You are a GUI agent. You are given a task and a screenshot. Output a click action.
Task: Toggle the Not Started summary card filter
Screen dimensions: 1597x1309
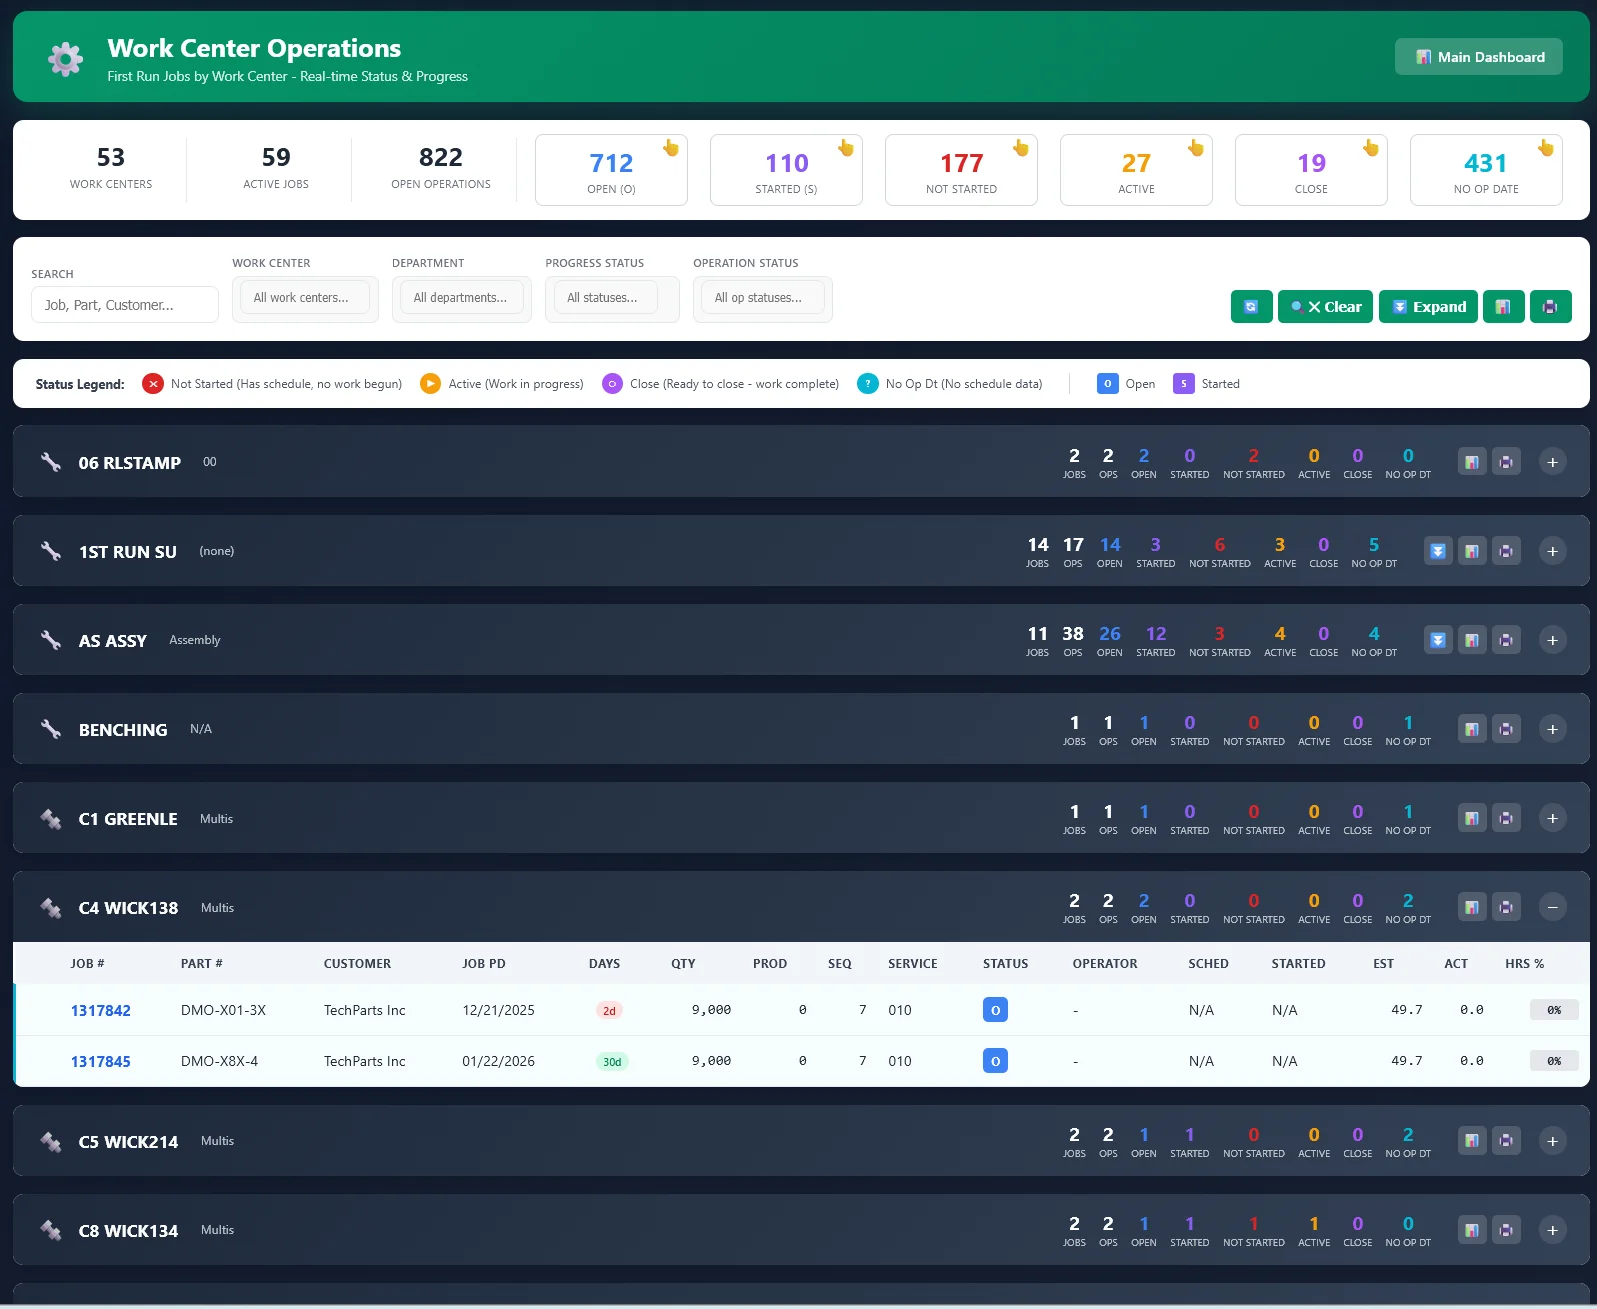961,170
